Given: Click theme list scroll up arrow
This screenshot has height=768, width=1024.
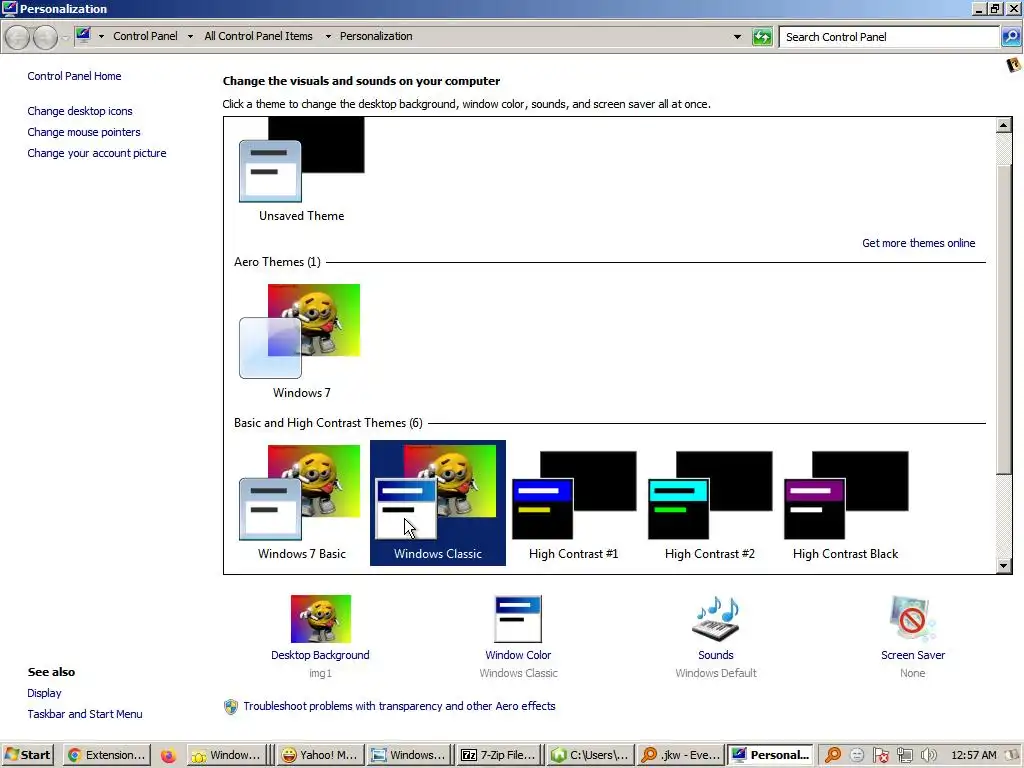Looking at the screenshot, I should pyautogui.click(x=1004, y=125).
